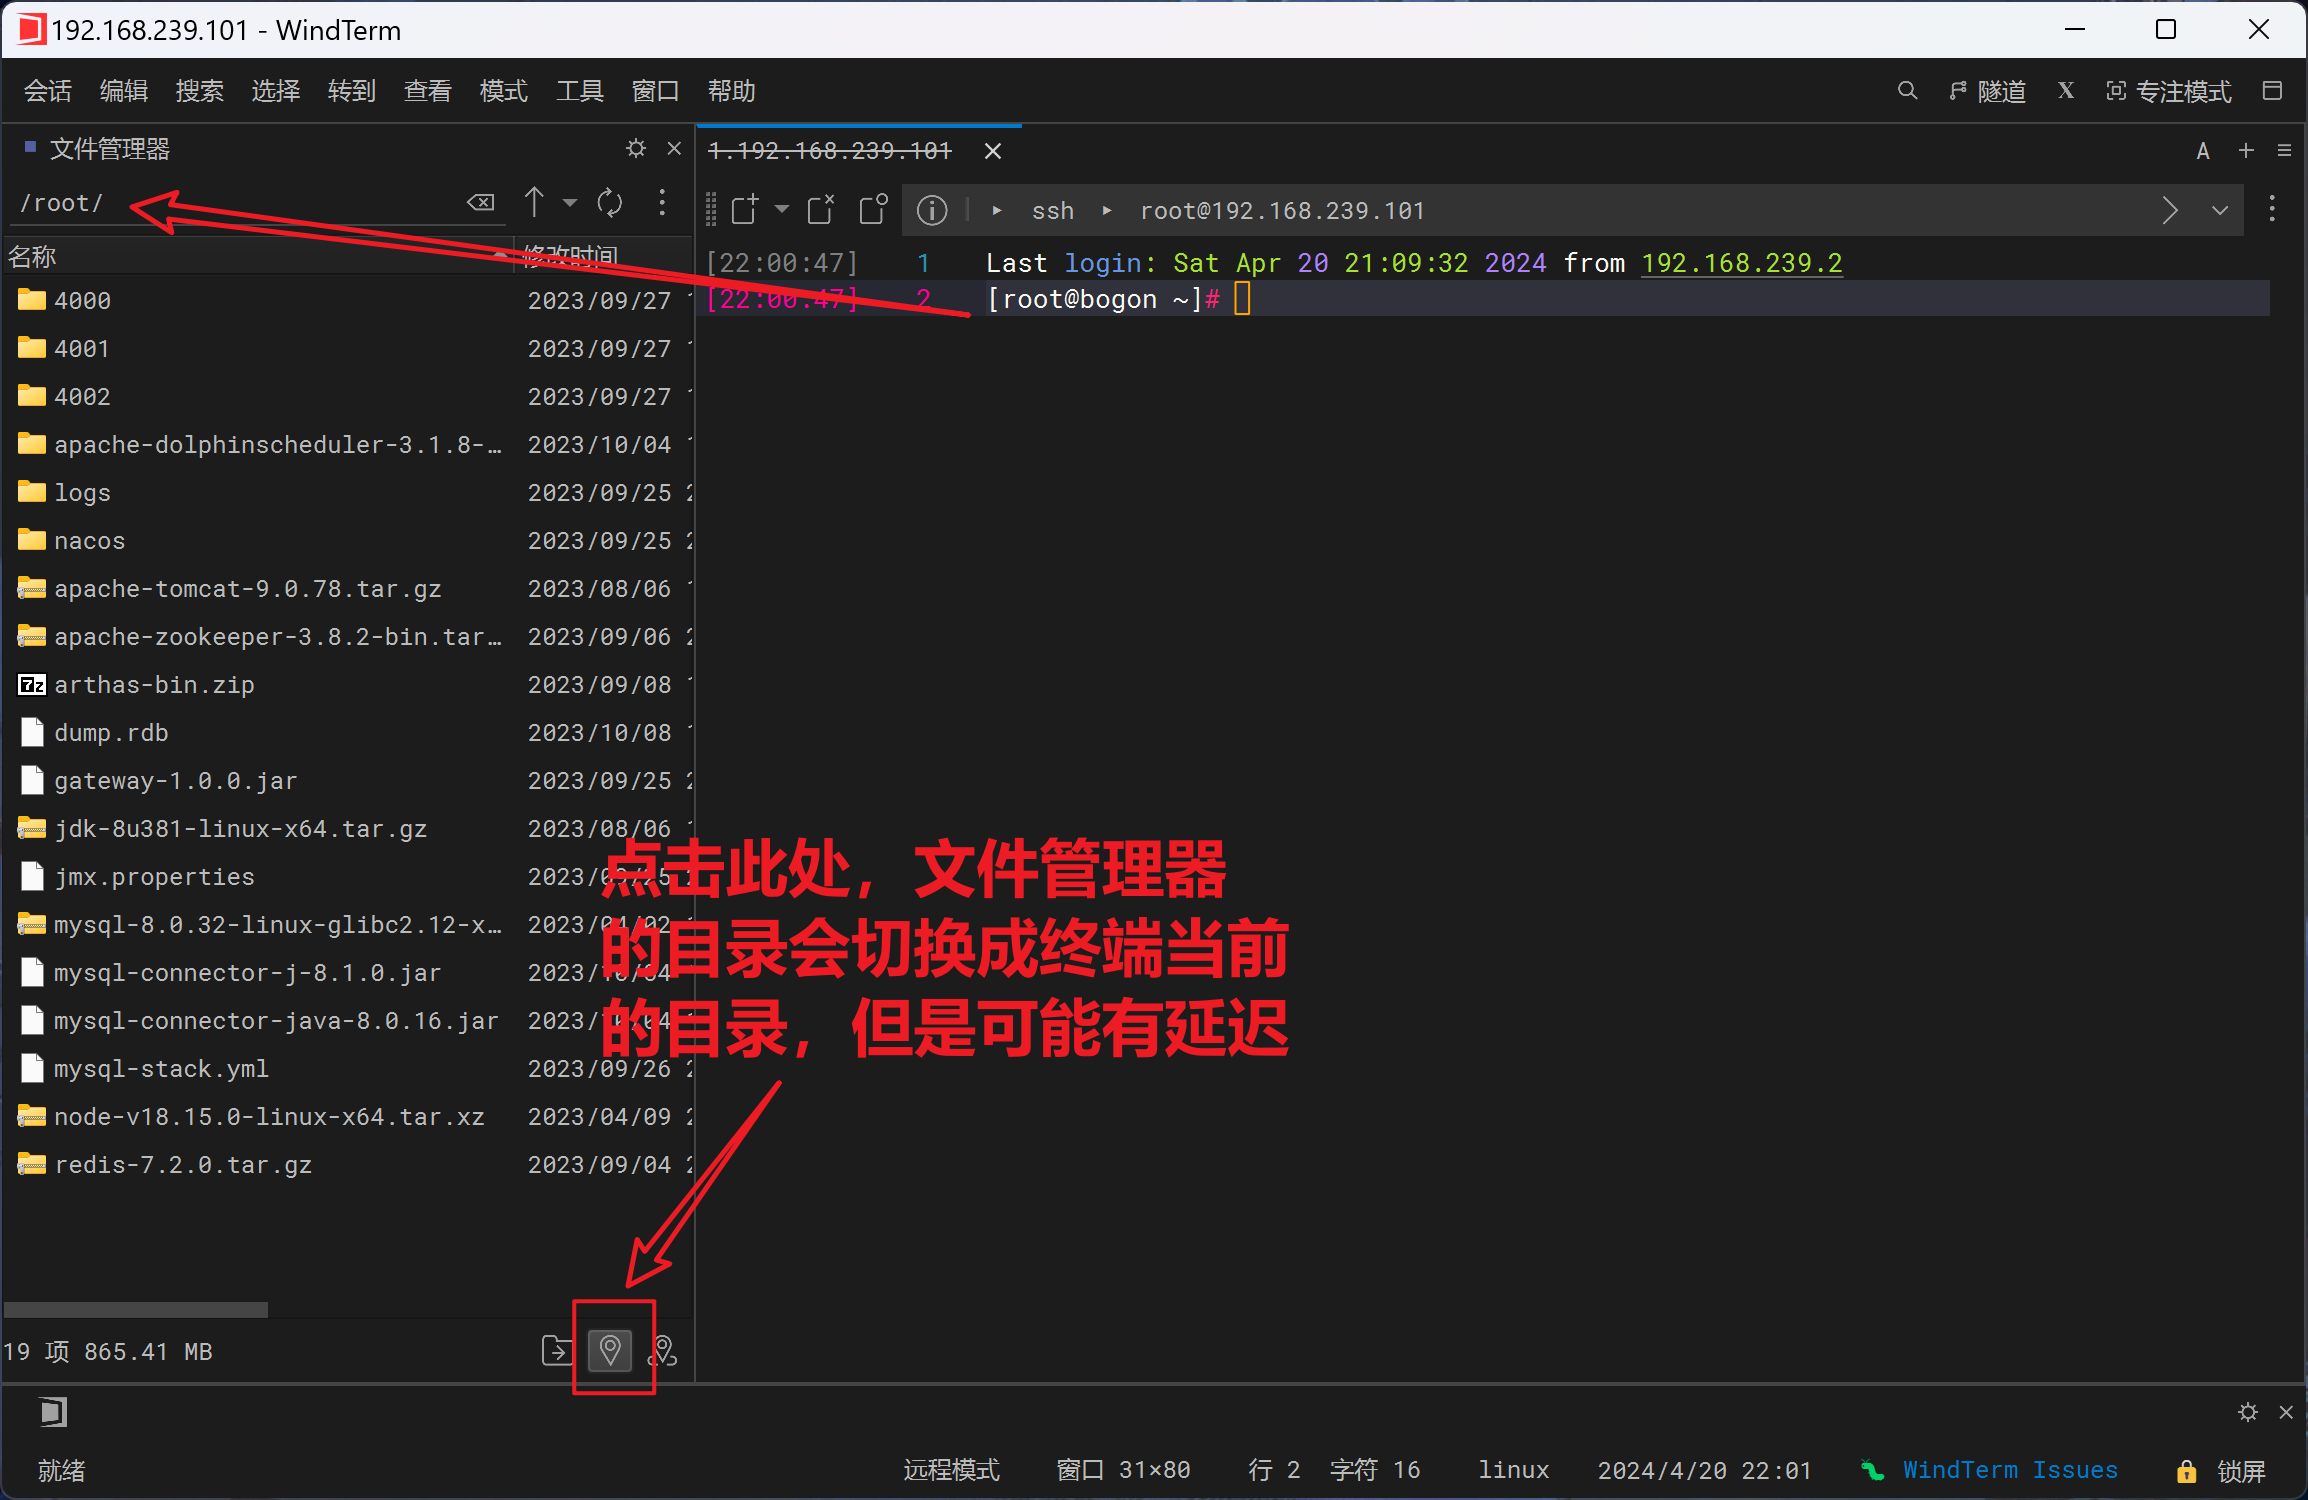Expand the new-tab dropdown arrow in toolbar

(782, 210)
